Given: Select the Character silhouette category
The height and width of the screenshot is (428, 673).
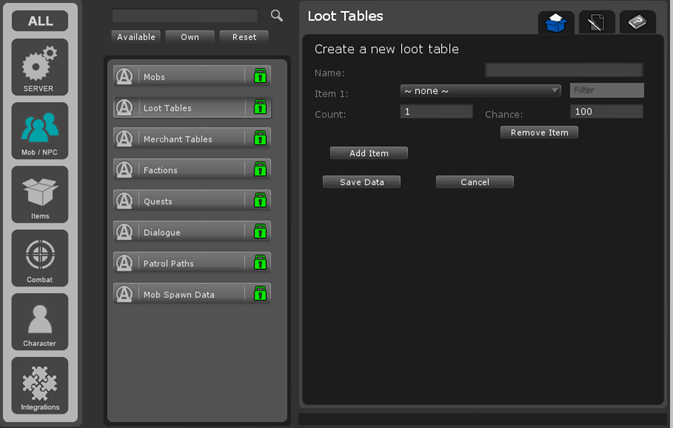Looking at the screenshot, I should pyautogui.click(x=40, y=321).
